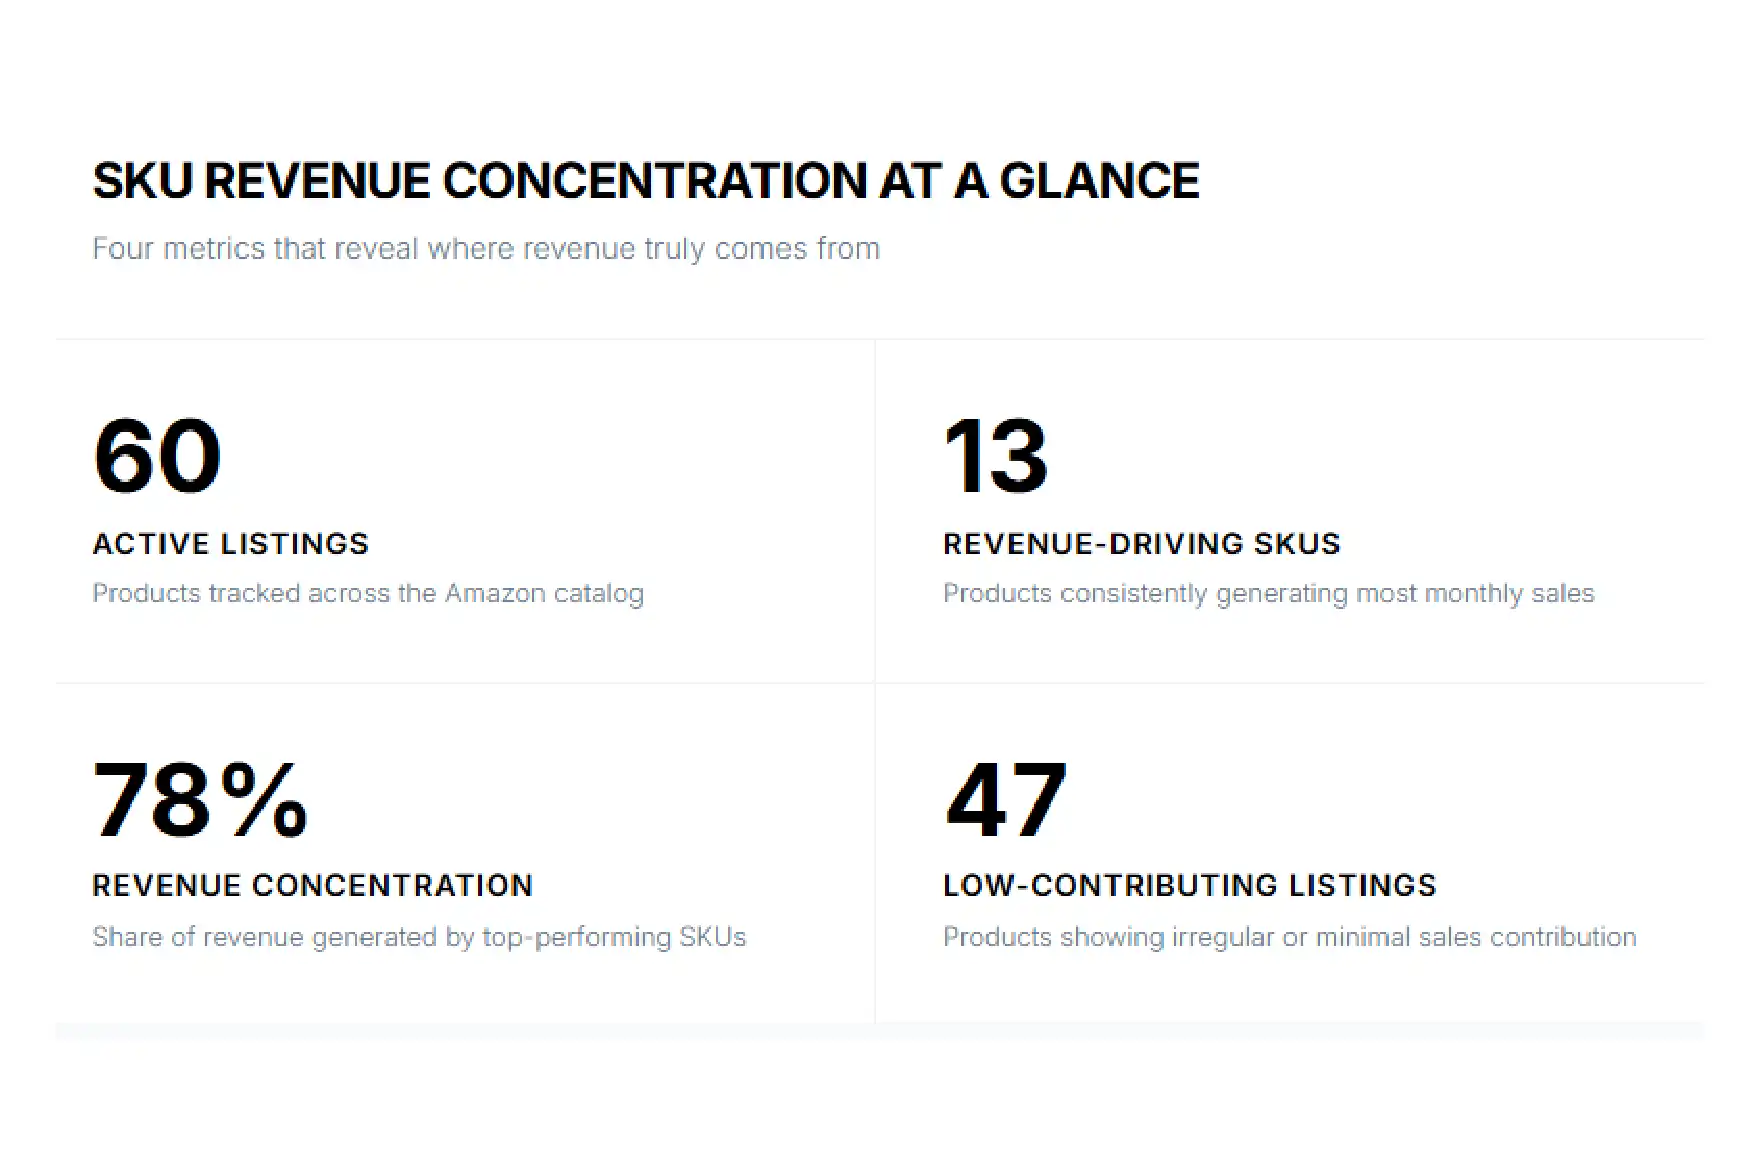
Task: Select the subtitle about four metrics
Action: pyautogui.click(x=486, y=248)
